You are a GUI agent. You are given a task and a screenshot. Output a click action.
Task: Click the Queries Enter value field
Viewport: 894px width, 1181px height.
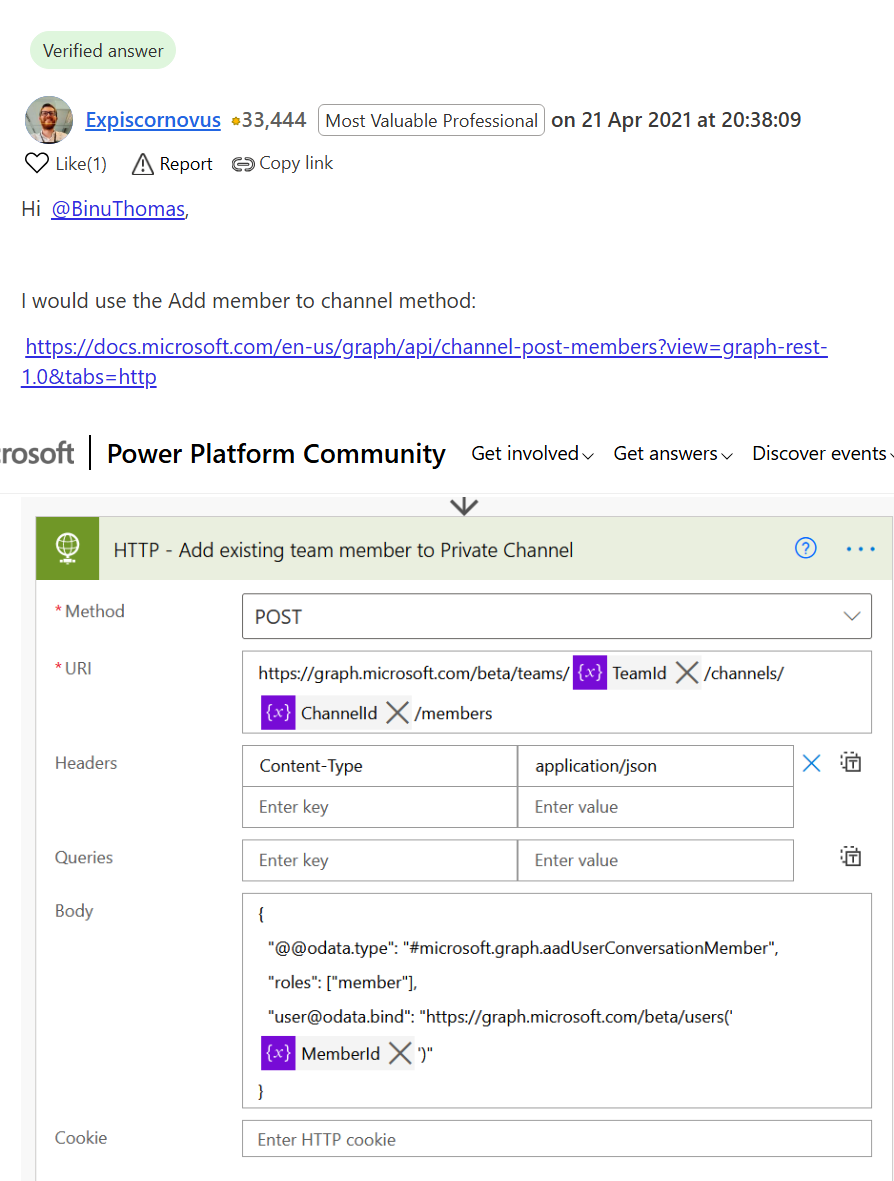[655, 860]
